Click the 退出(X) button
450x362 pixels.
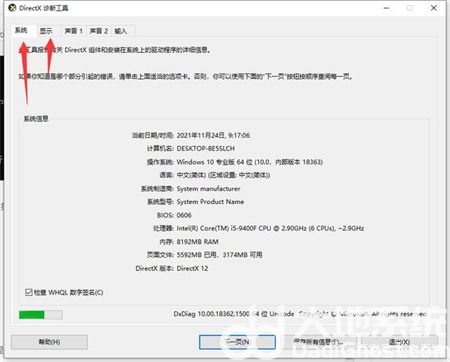[x=399, y=342]
